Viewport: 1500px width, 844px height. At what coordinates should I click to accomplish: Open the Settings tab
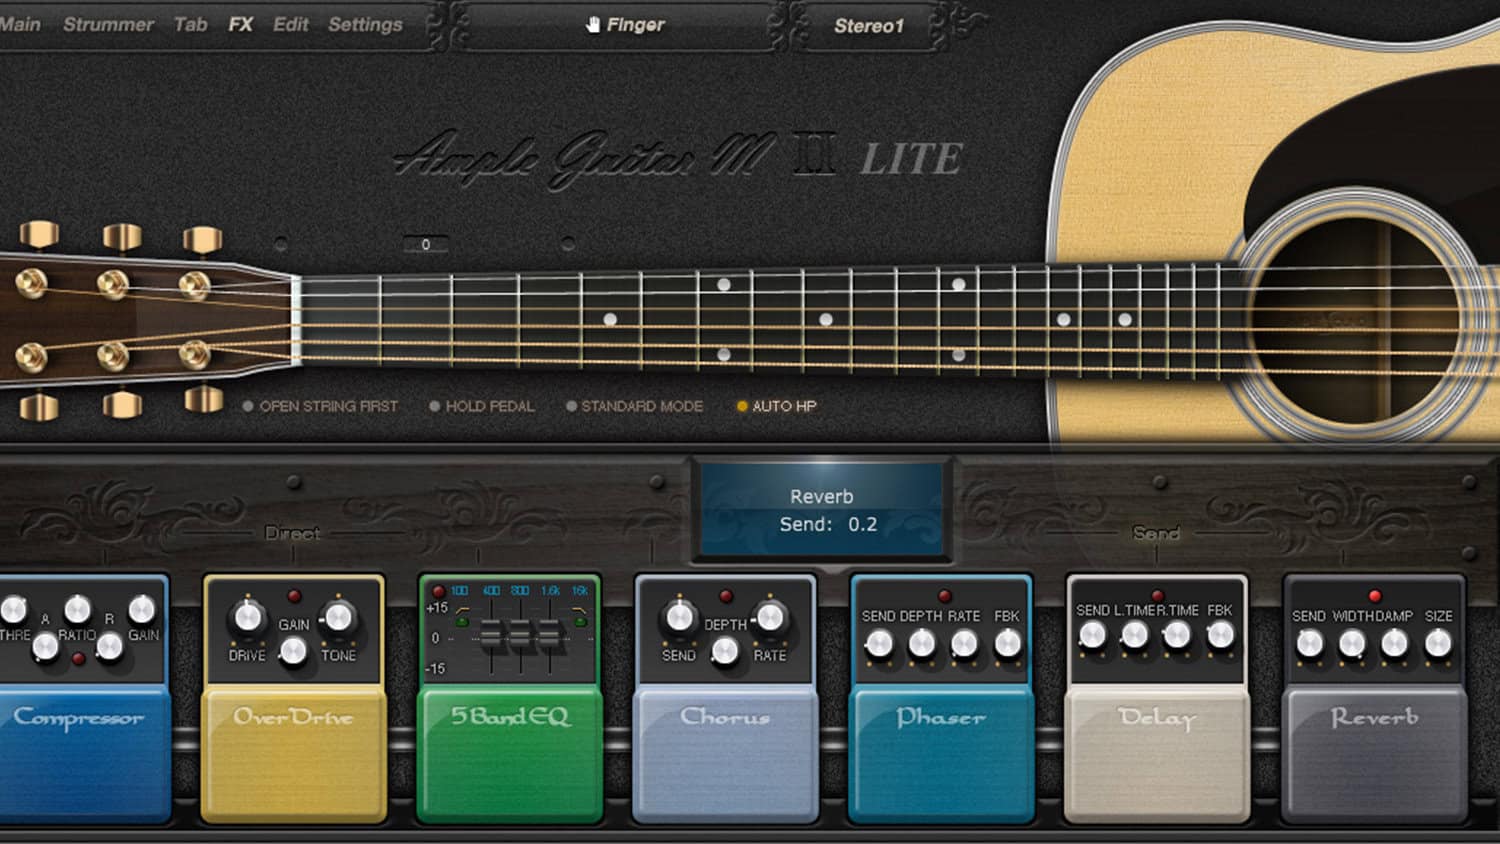click(365, 24)
